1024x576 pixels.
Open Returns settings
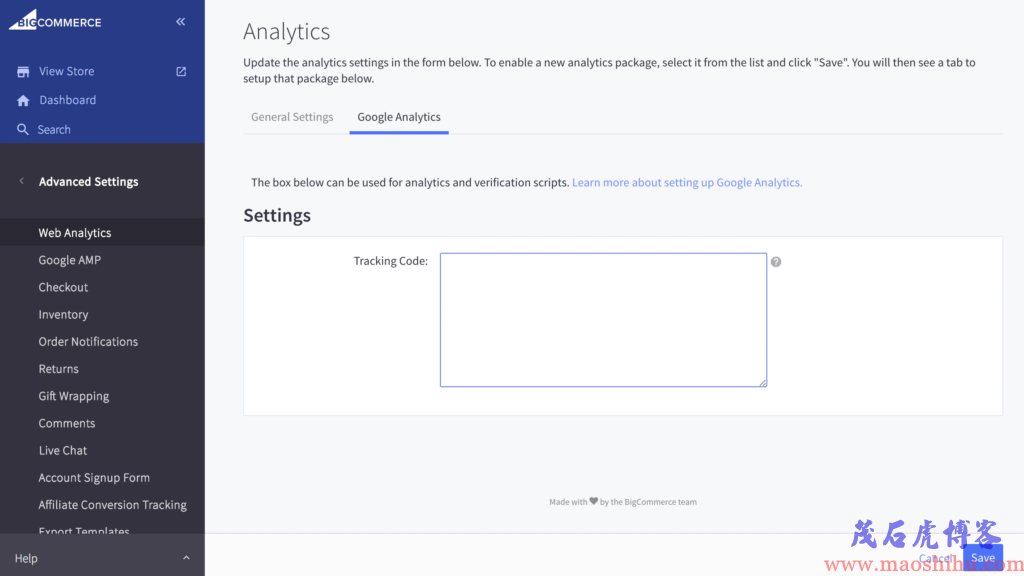click(x=58, y=369)
